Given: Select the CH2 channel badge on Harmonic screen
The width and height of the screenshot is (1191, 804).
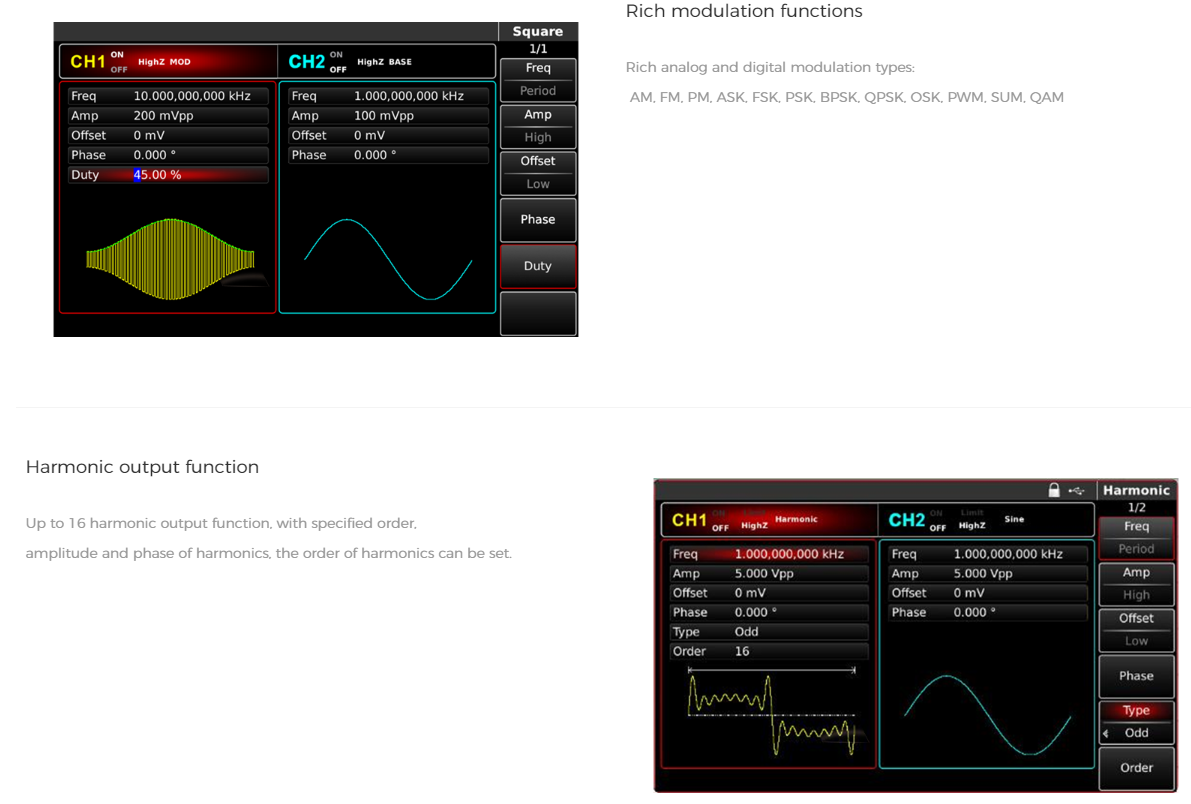Looking at the screenshot, I should [908, 519].
